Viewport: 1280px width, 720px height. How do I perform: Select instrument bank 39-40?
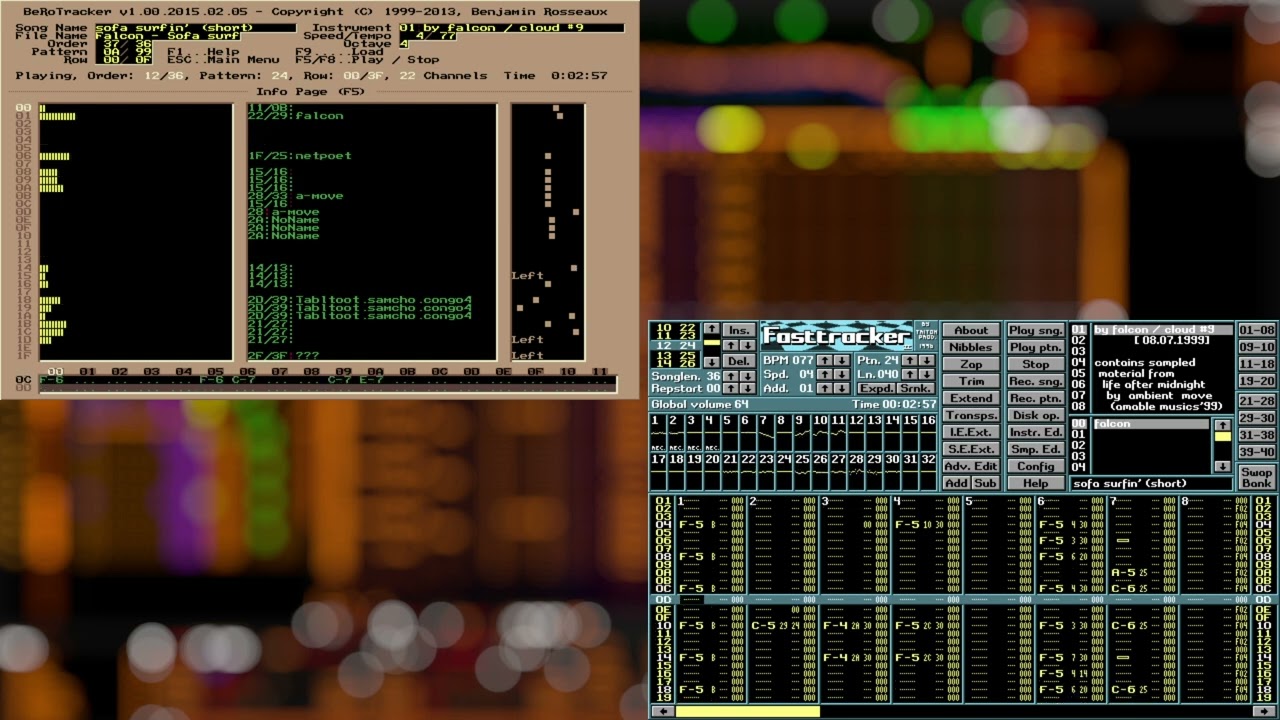1257,452
